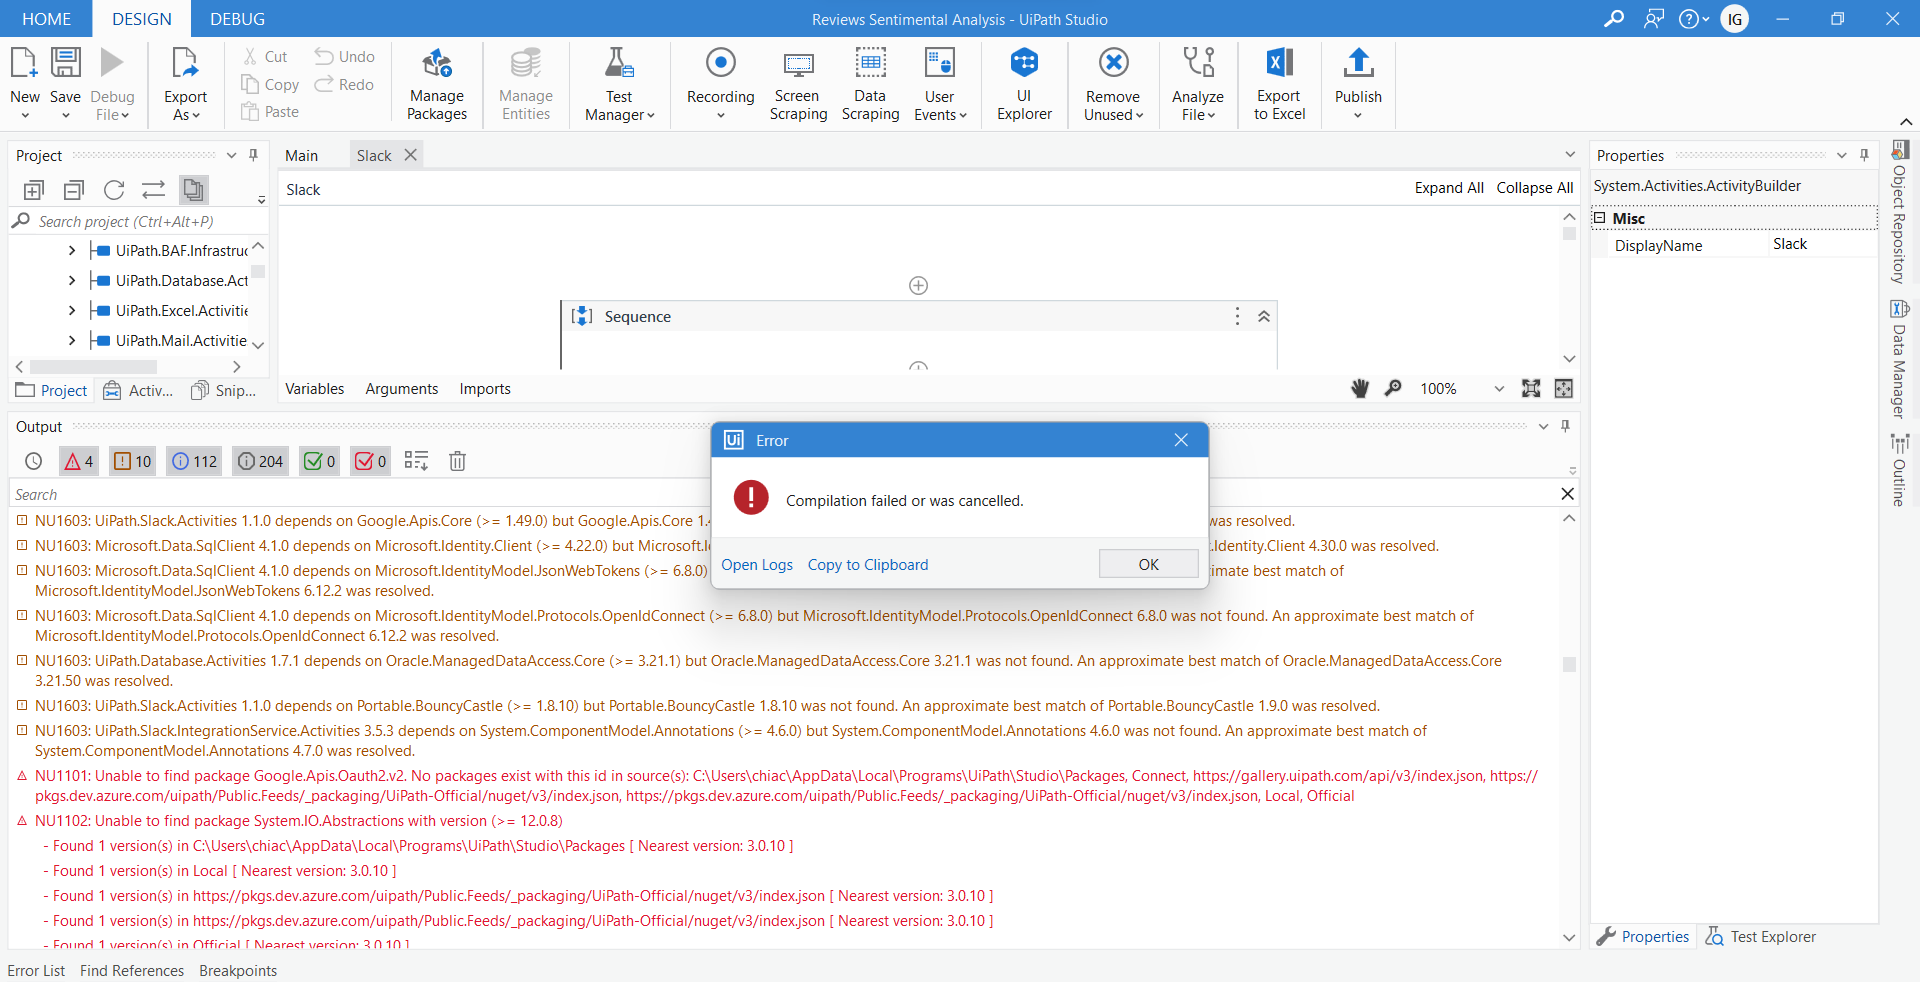Switch to HOME ribbon tab
1920x982 pixels.
46,19
